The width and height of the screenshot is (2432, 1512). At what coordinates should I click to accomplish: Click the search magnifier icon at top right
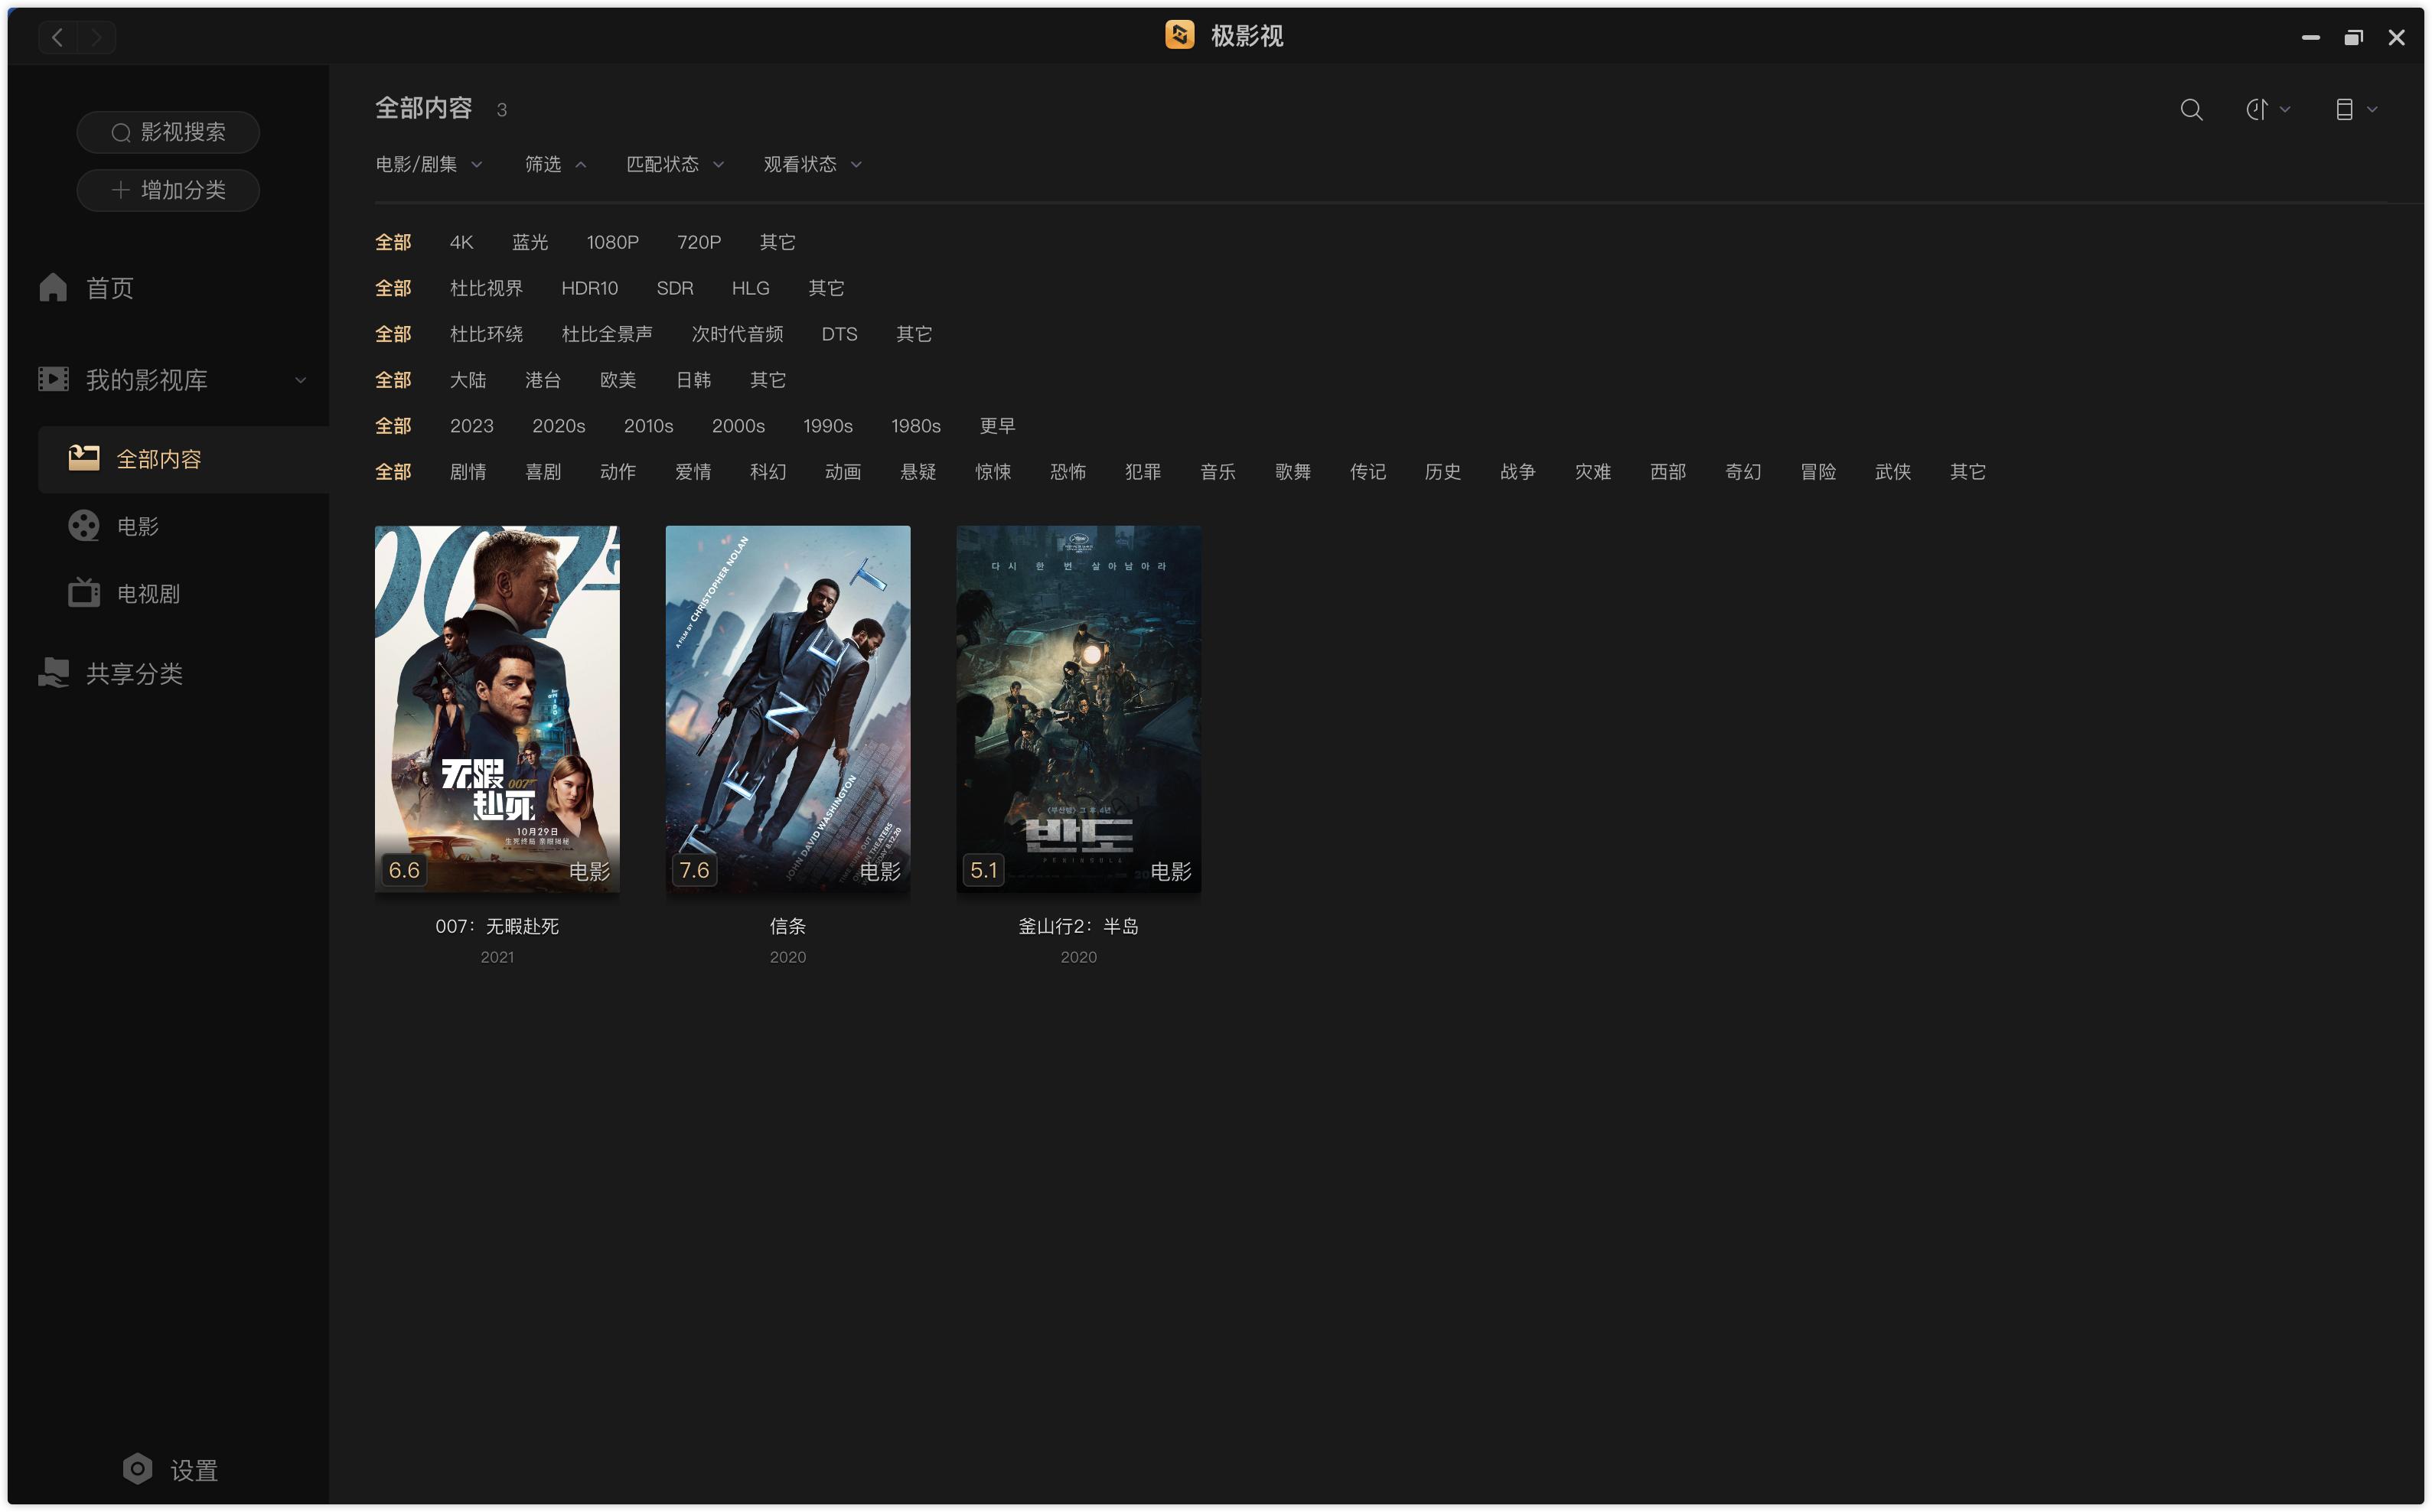tap(2190, 109)
